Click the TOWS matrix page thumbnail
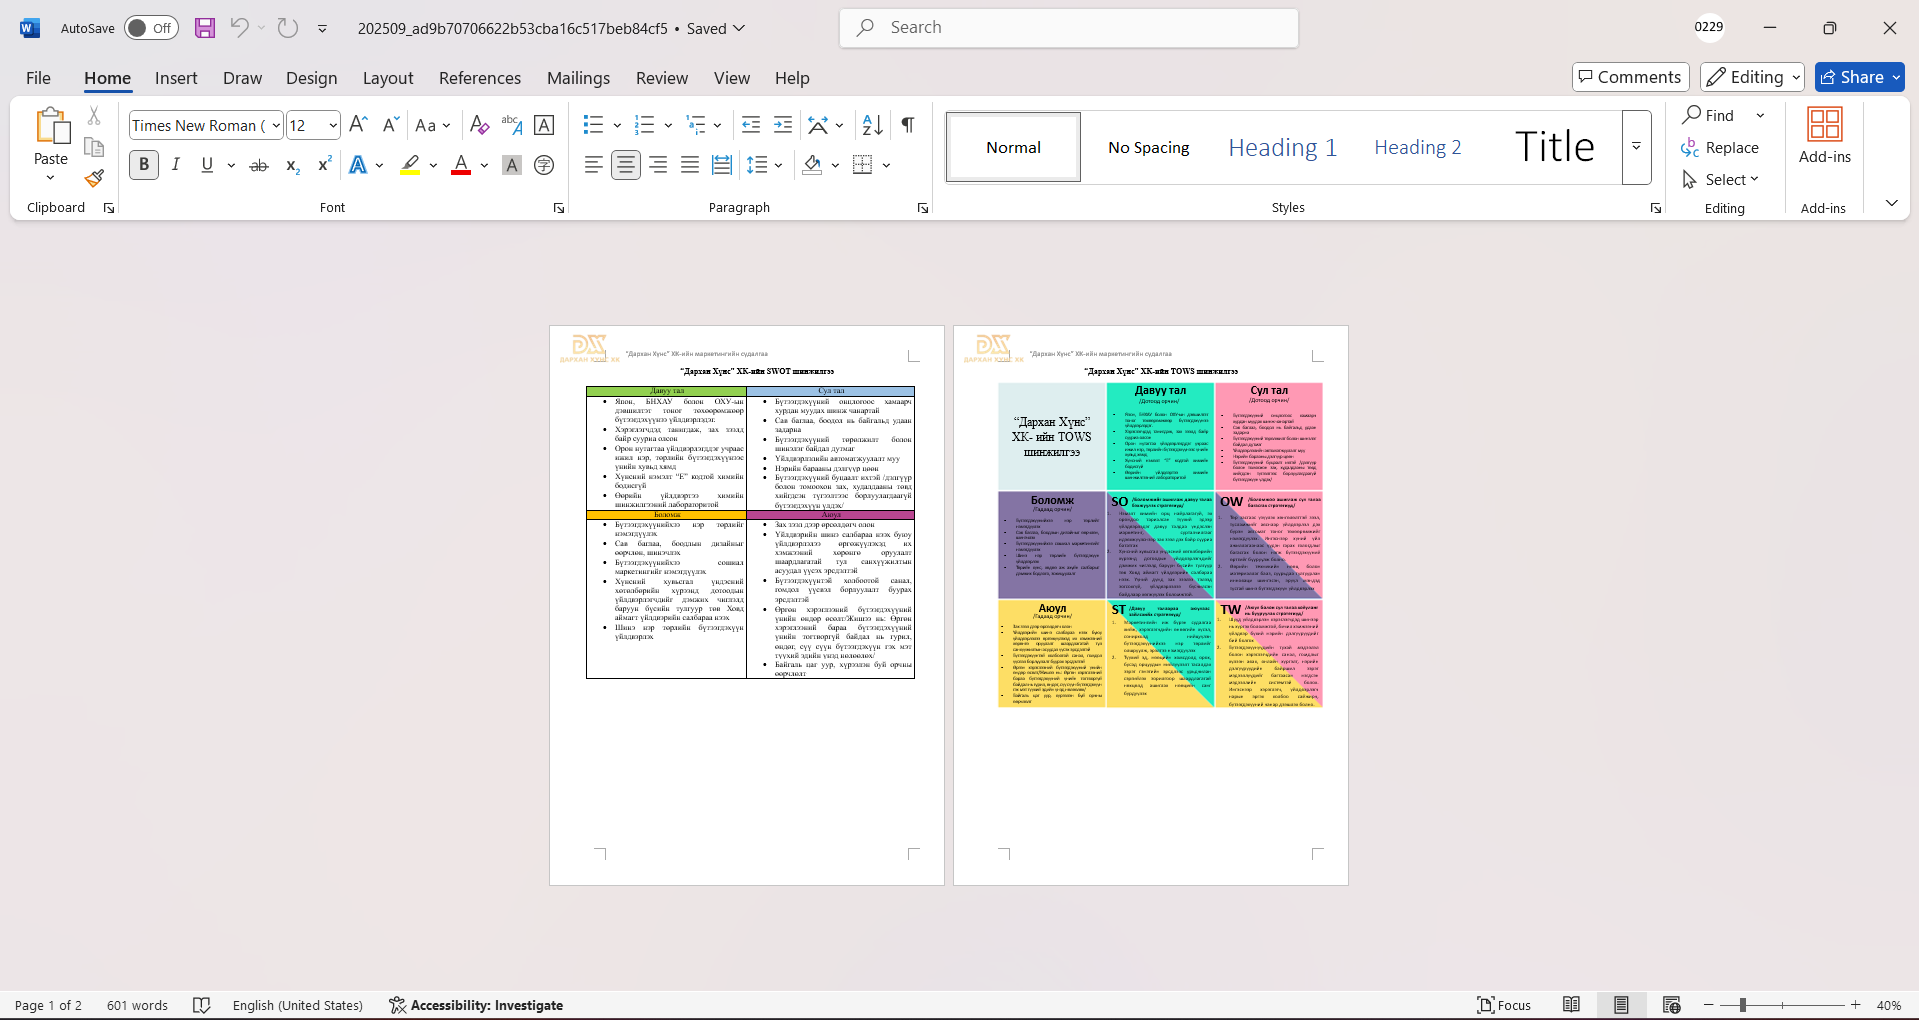The image size is (1919, 1020). point(1150,605)
